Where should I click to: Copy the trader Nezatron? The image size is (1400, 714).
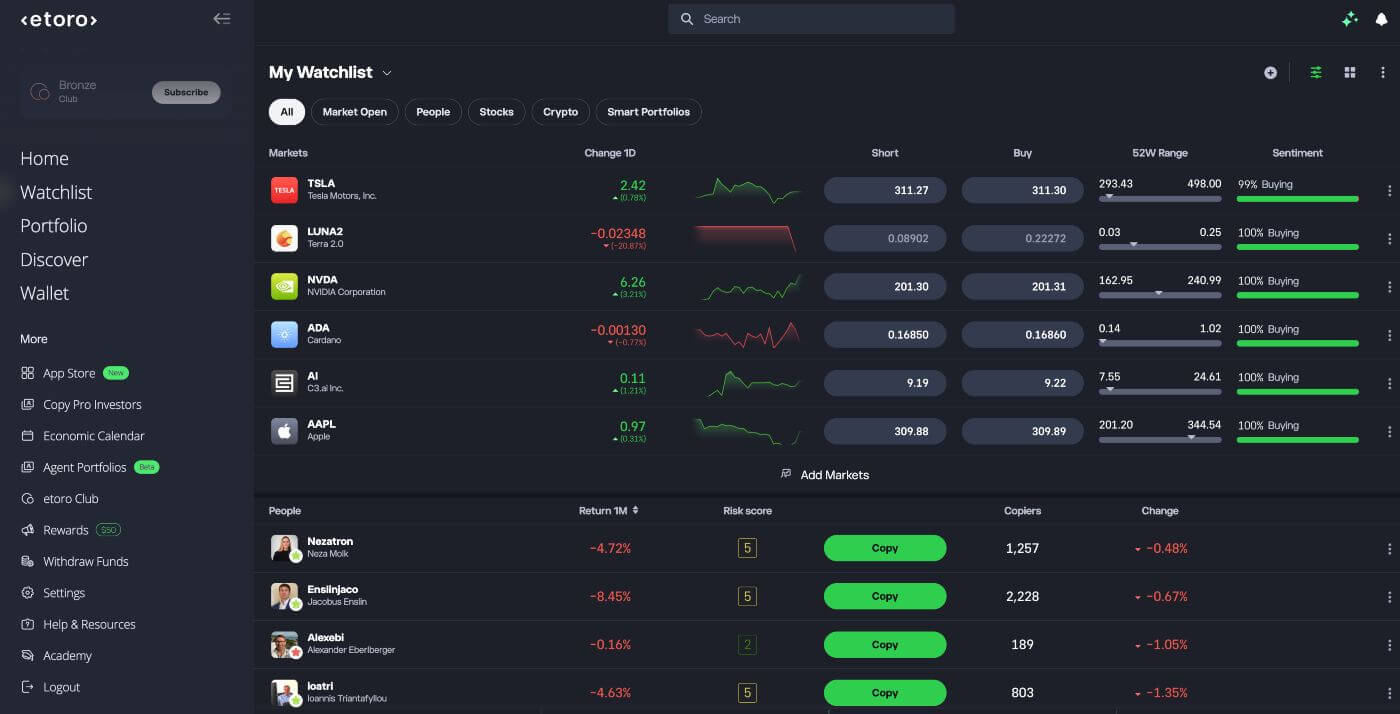pyautogui.click(x=885, y=548)
